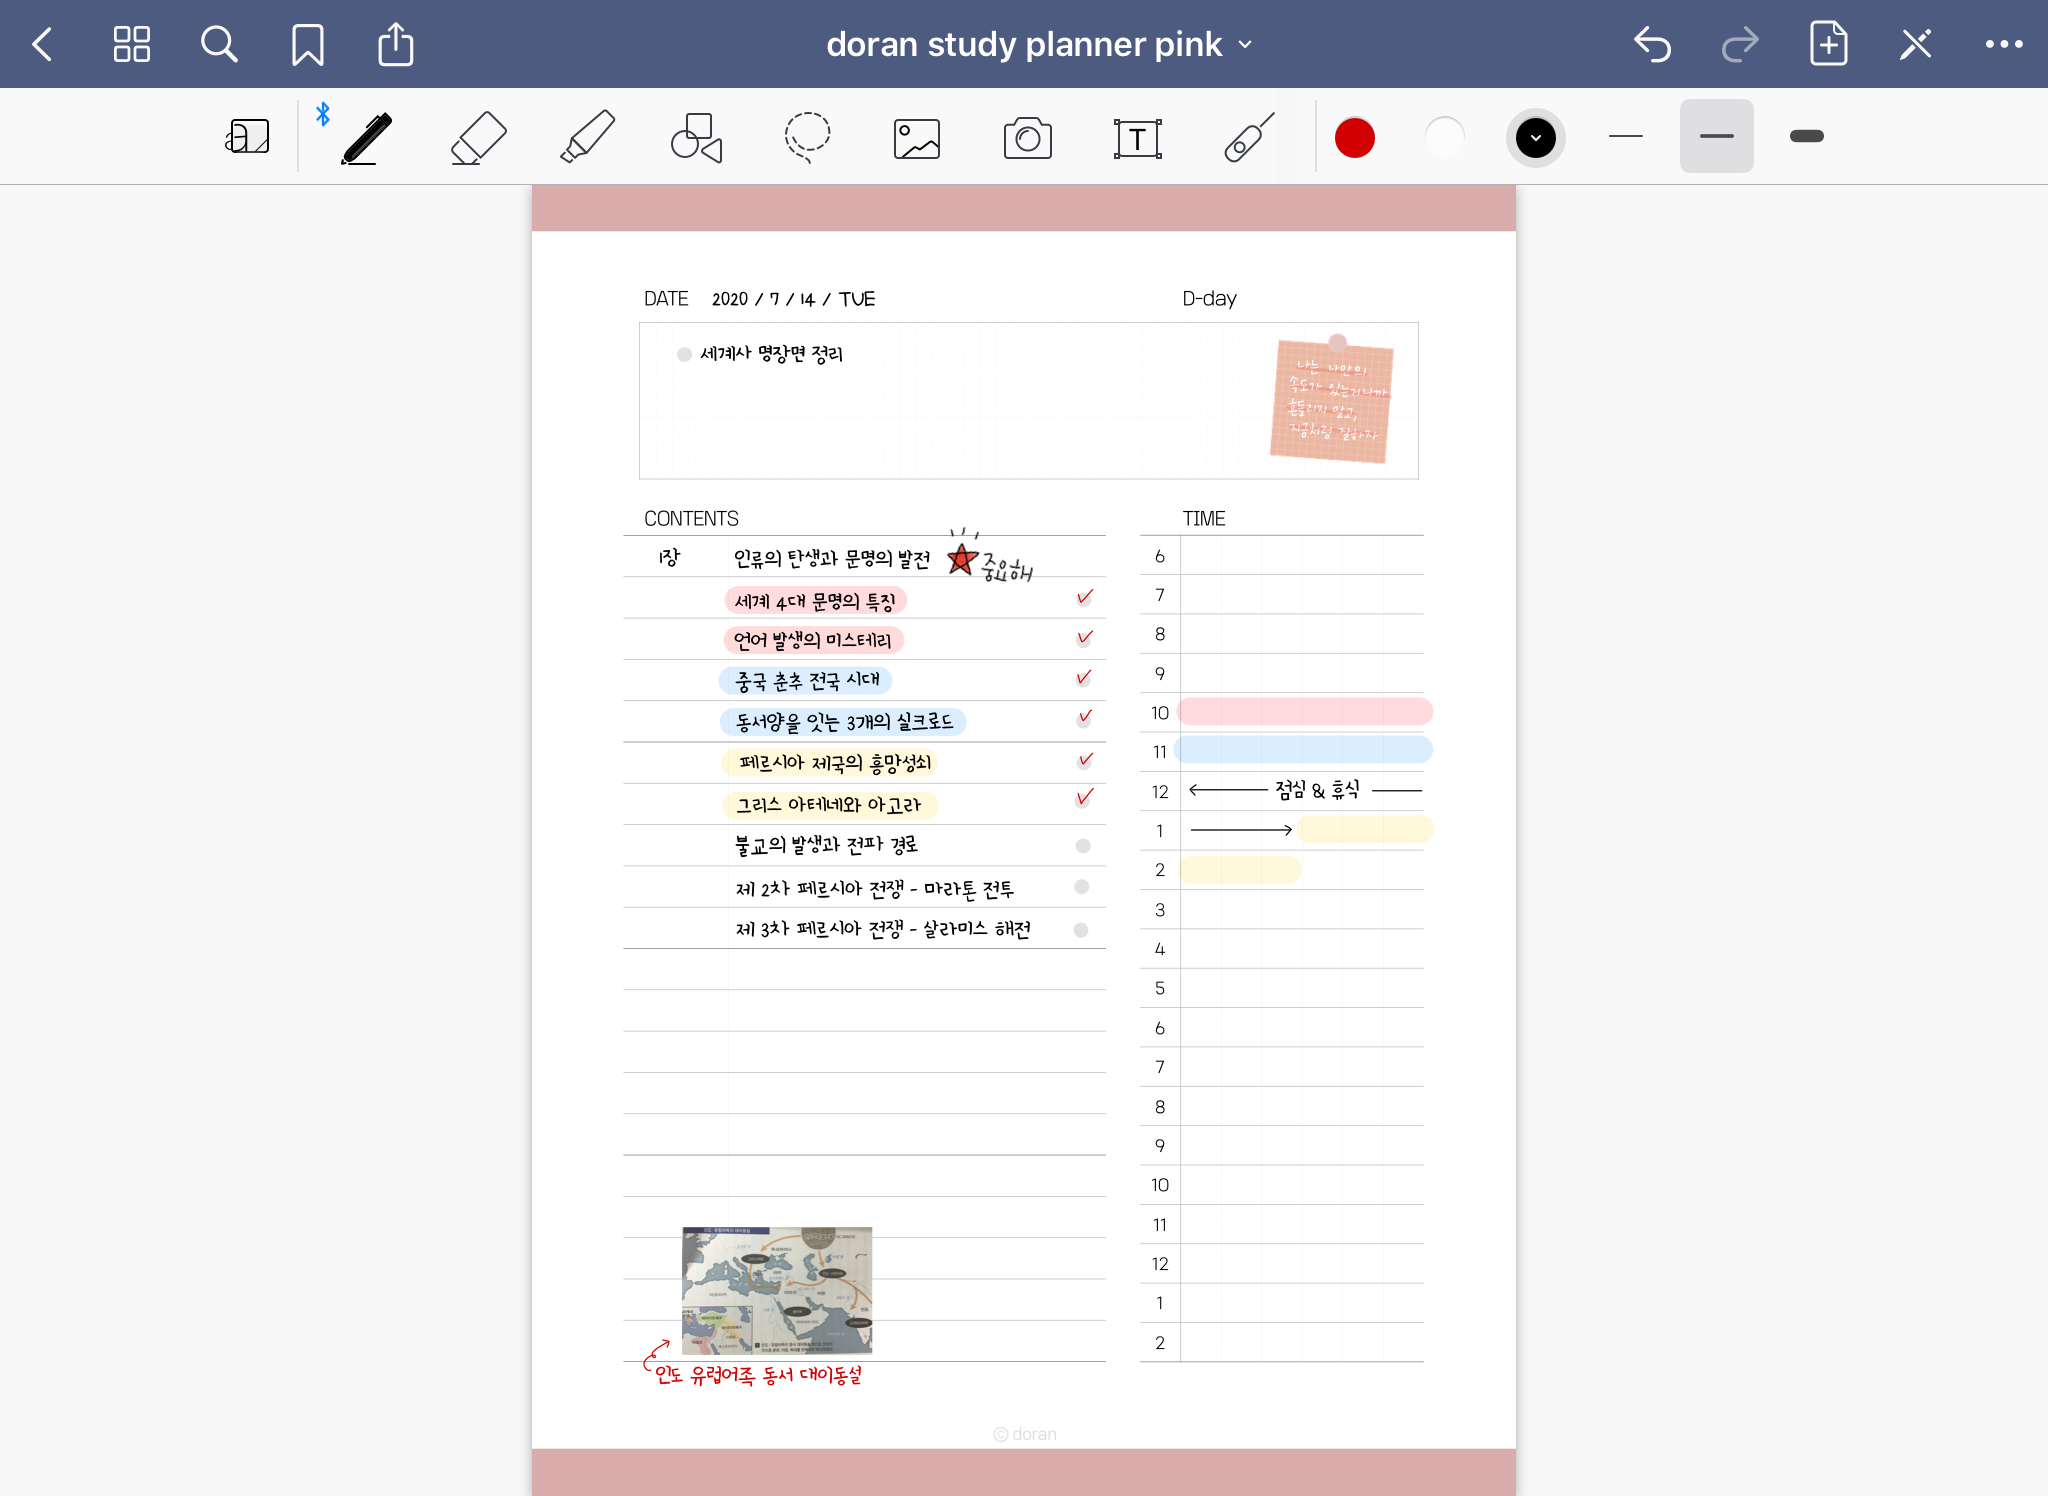Select the Shapes tool

pyautogui.click(x=696, y=137)
